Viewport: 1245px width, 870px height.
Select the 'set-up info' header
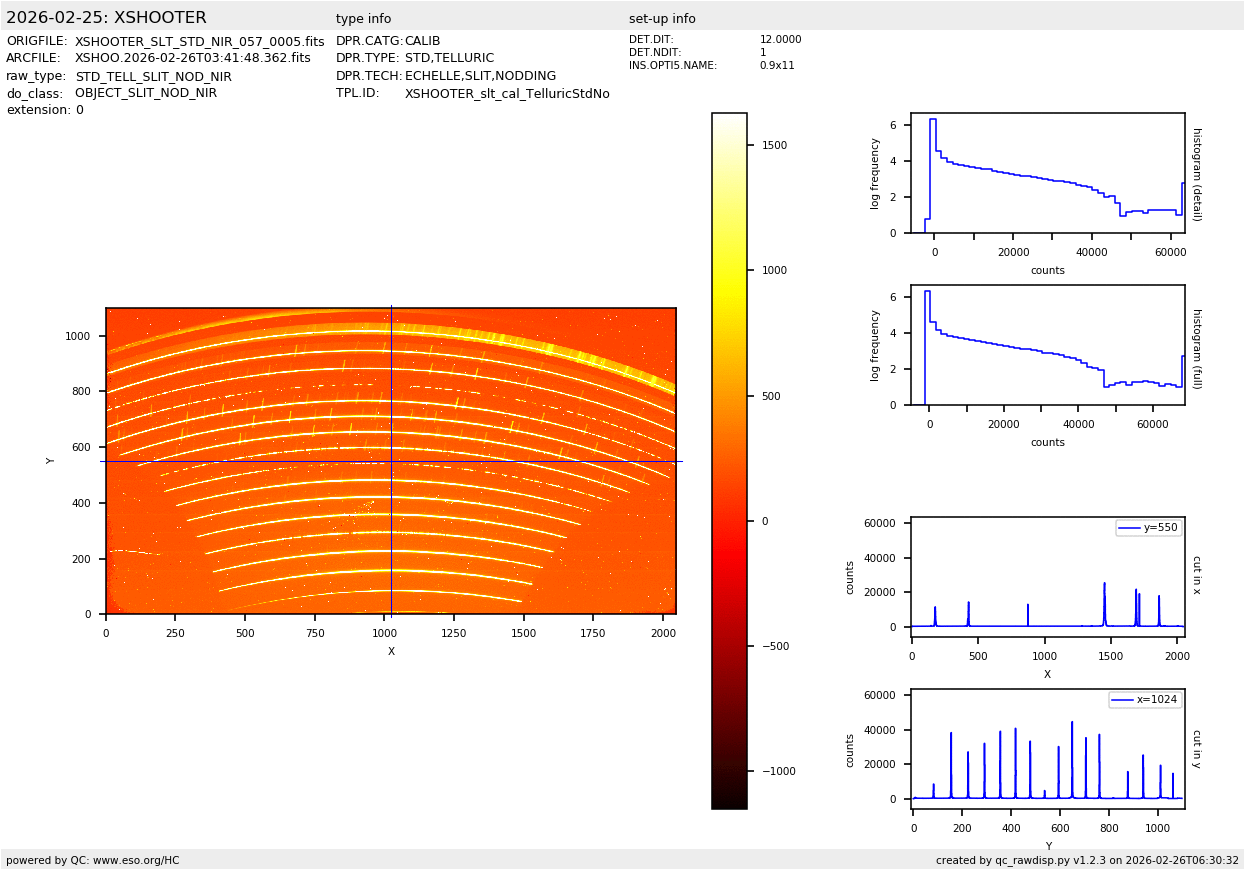tap(662, 19)
